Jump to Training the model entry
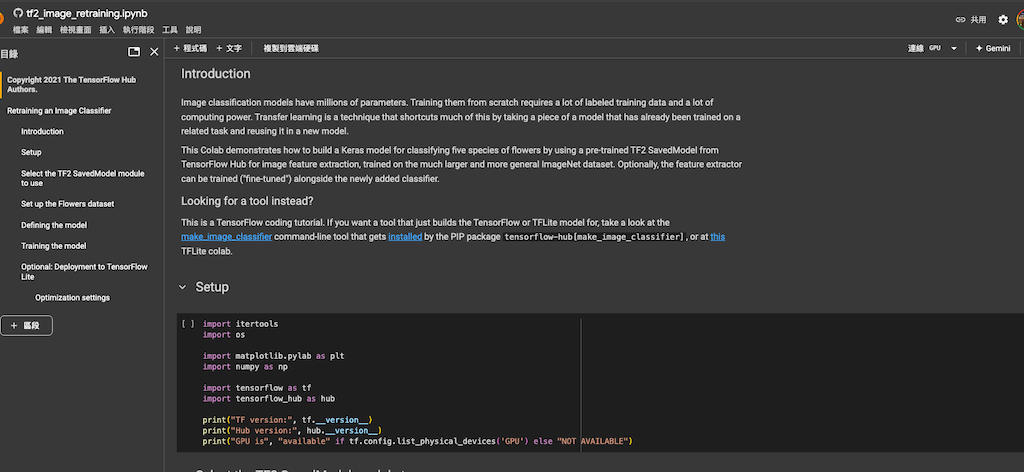This screenshot has height=472, width=1024. 54,246
